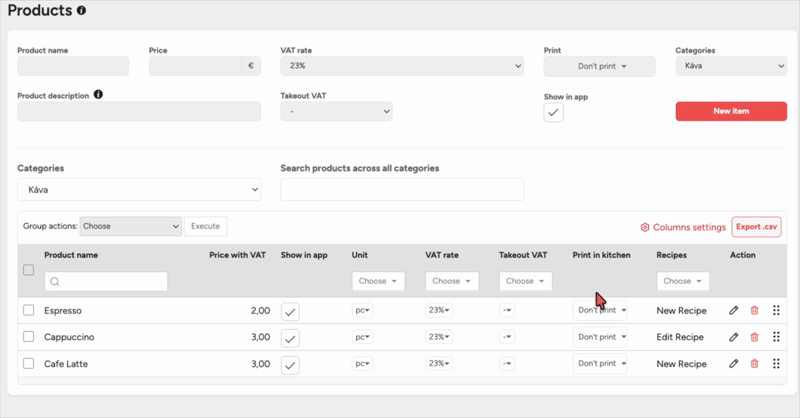Click the magnifier icon in product name filter
The width and height of the screenshot is (800, 418).
pos(55,282)
